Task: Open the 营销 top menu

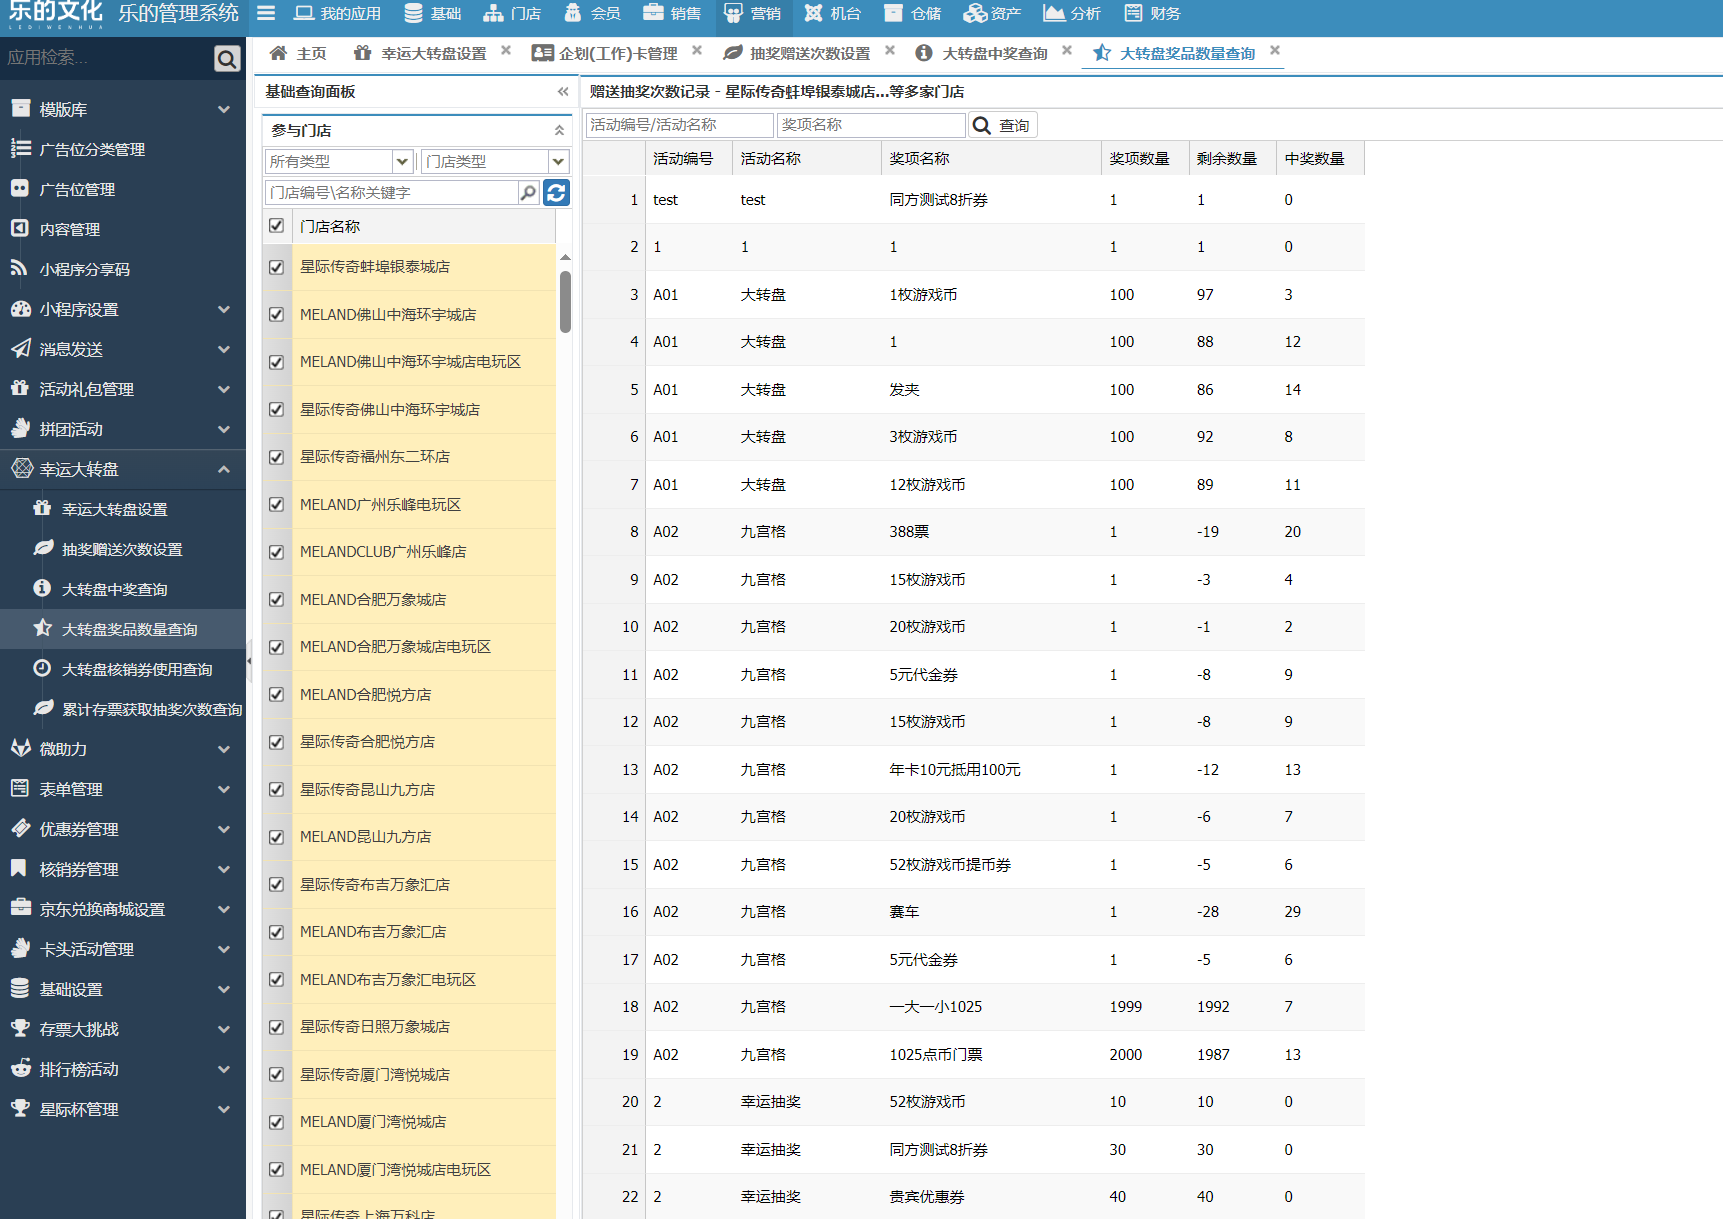Action: 753,13
